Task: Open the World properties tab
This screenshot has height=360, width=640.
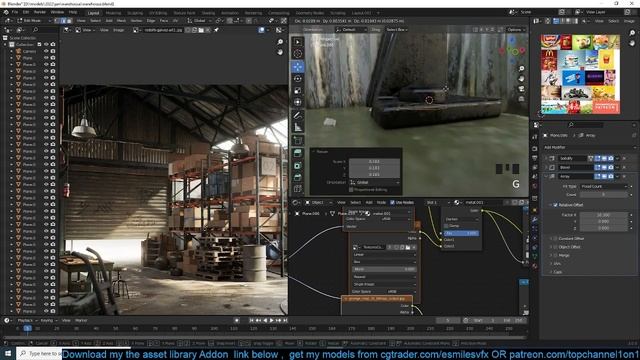Action: tap(535, 187)
